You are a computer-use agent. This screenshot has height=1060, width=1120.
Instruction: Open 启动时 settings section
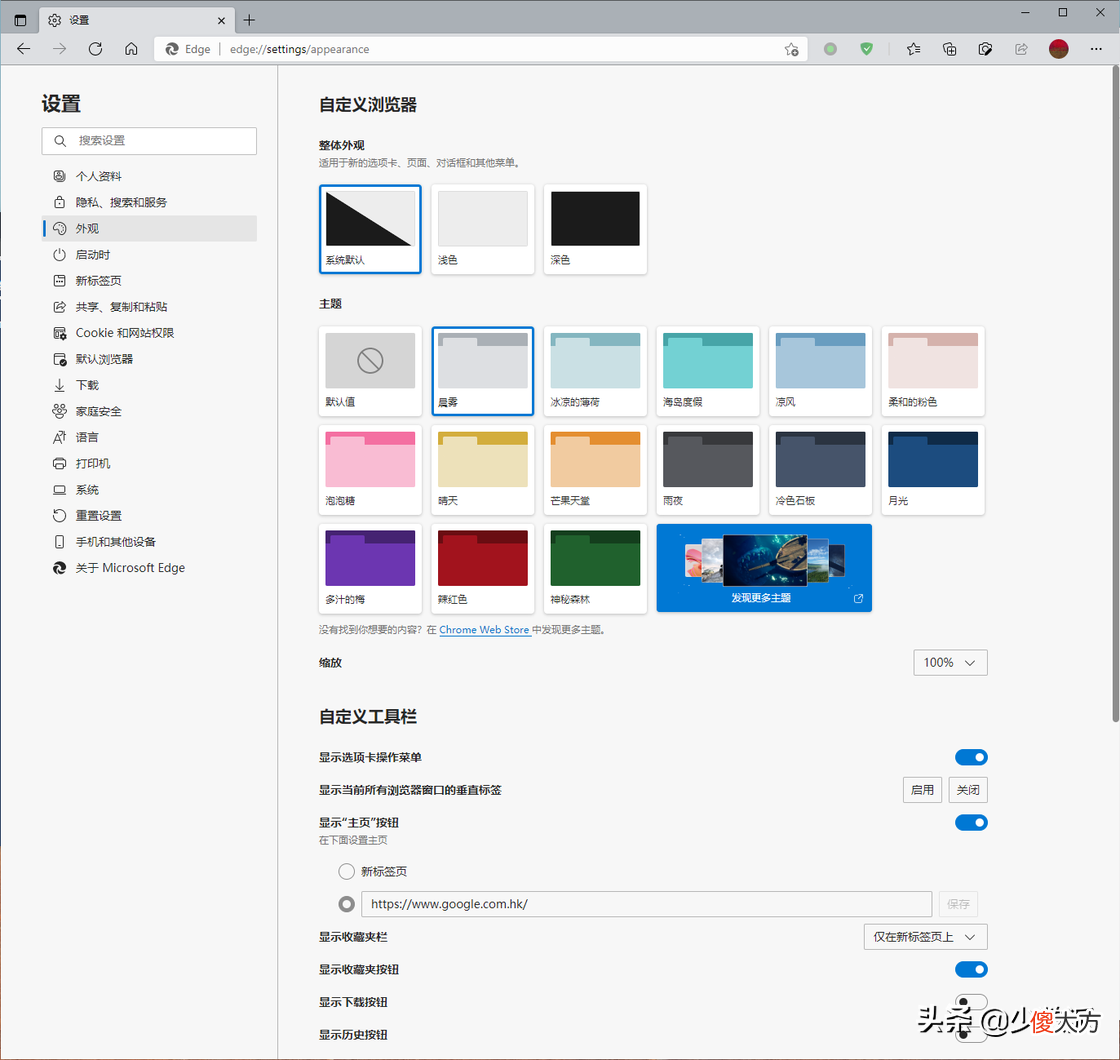click(149, 255)
